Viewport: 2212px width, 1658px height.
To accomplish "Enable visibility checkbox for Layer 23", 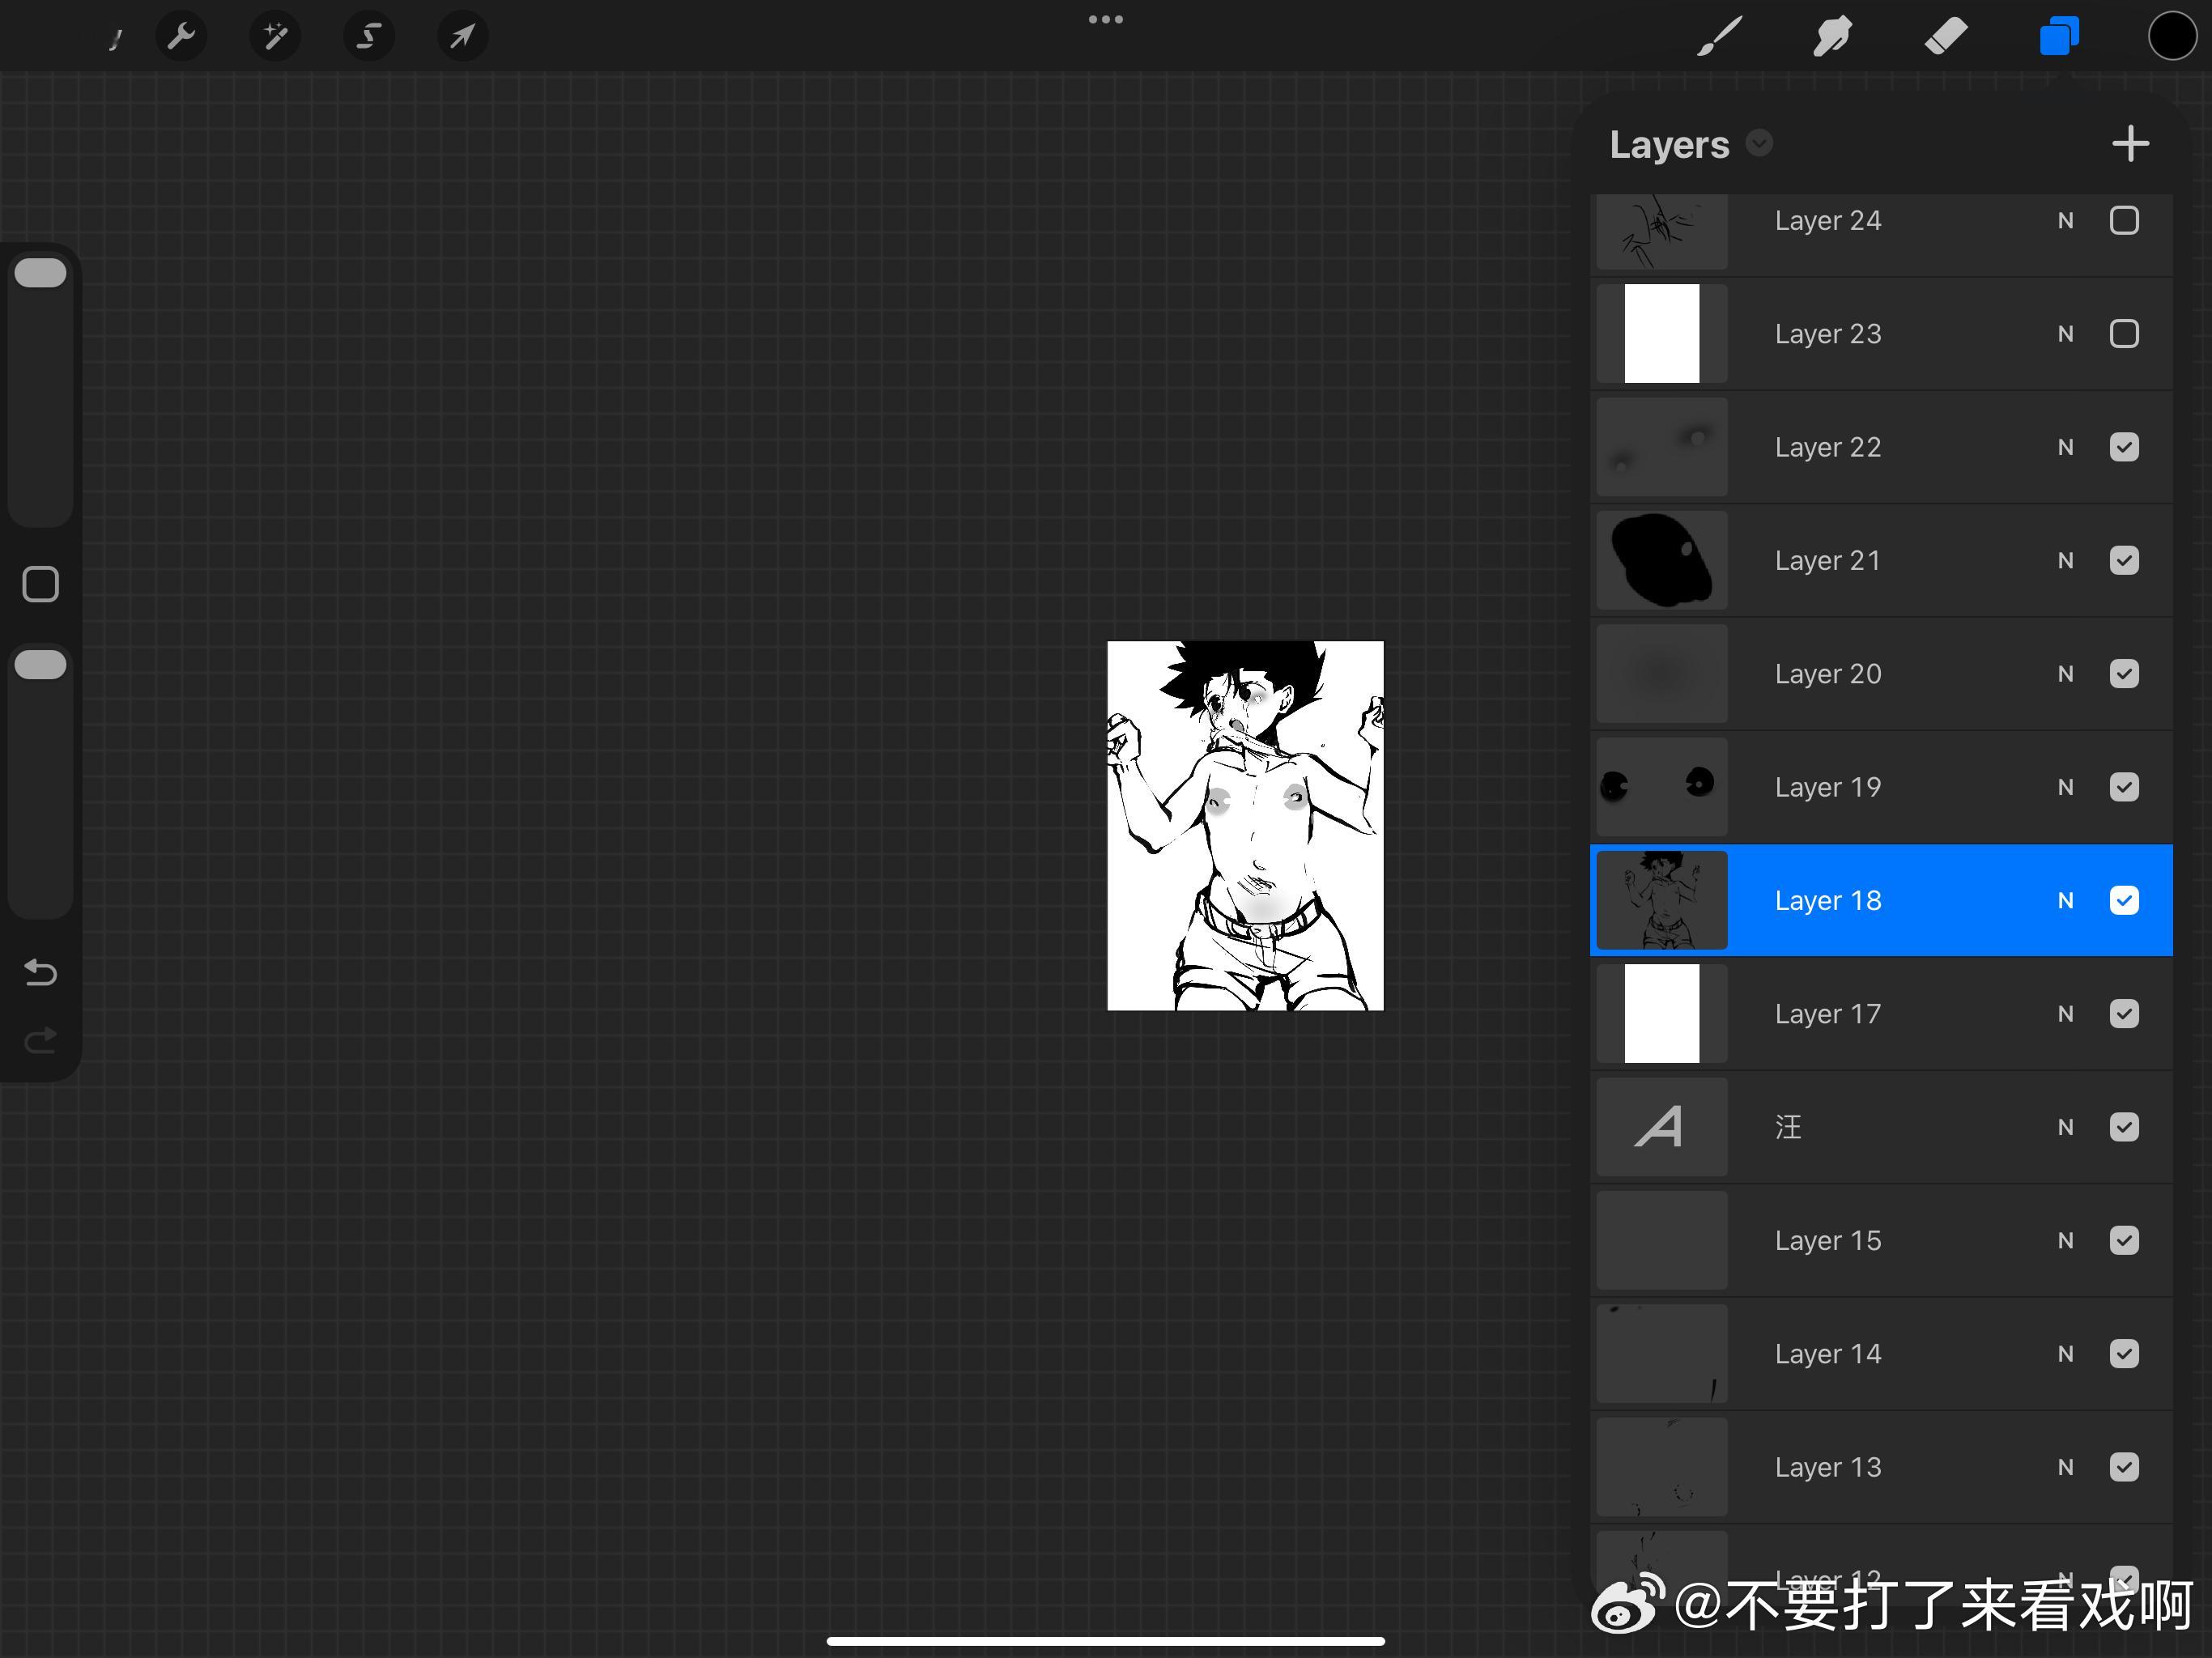I will (2124, 333).
